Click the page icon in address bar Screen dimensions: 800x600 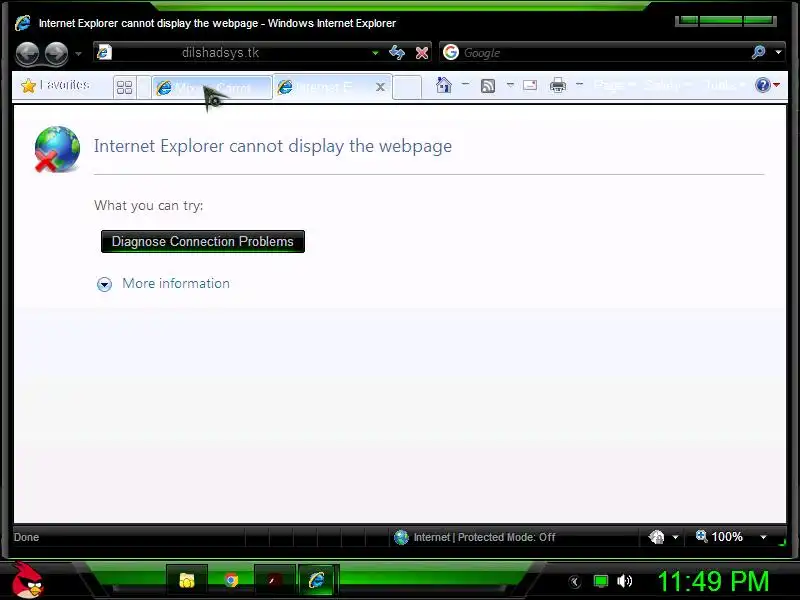click(104, 52)
